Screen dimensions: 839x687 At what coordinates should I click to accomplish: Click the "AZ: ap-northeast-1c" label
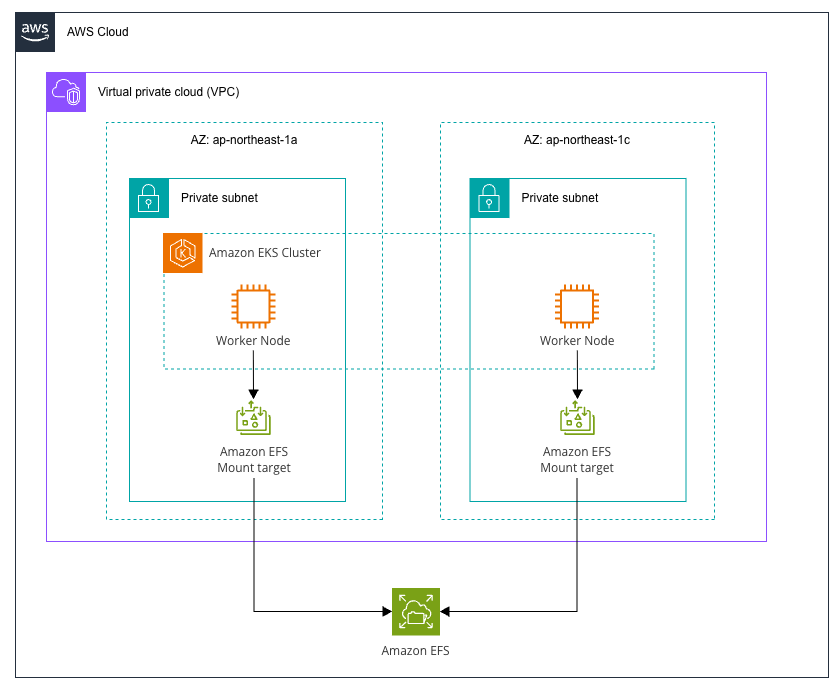577,140
